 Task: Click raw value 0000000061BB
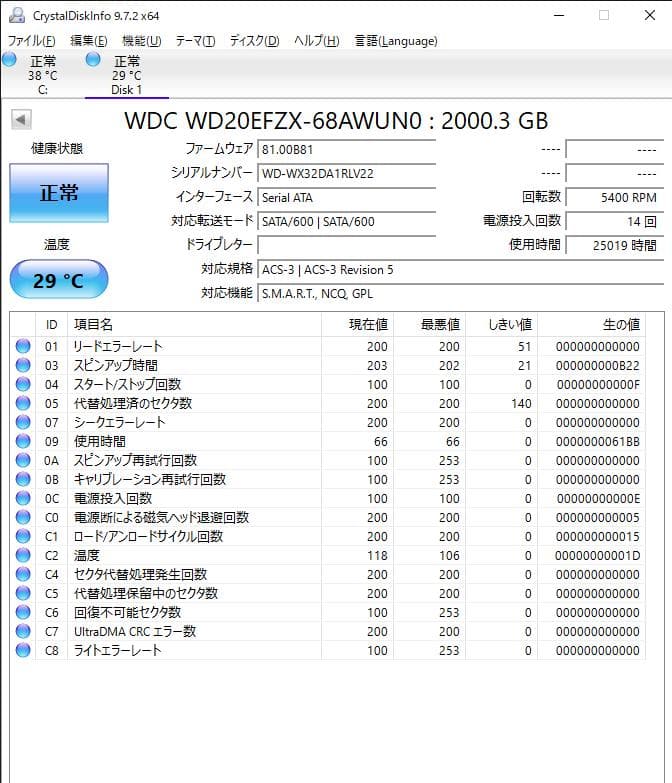[x=597, y=441]
